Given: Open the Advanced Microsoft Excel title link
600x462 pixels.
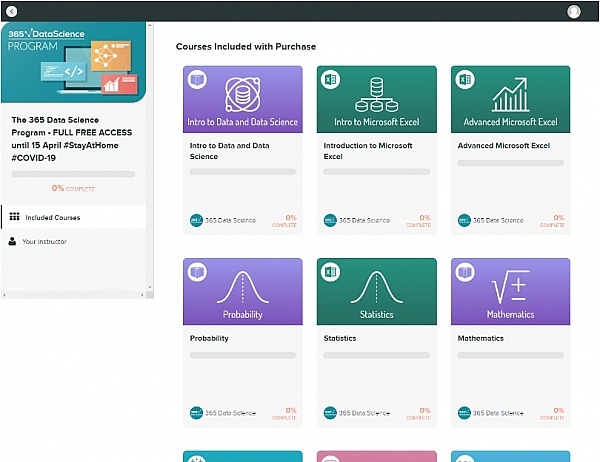Looking at the screenshot, I should pos(504,145).
